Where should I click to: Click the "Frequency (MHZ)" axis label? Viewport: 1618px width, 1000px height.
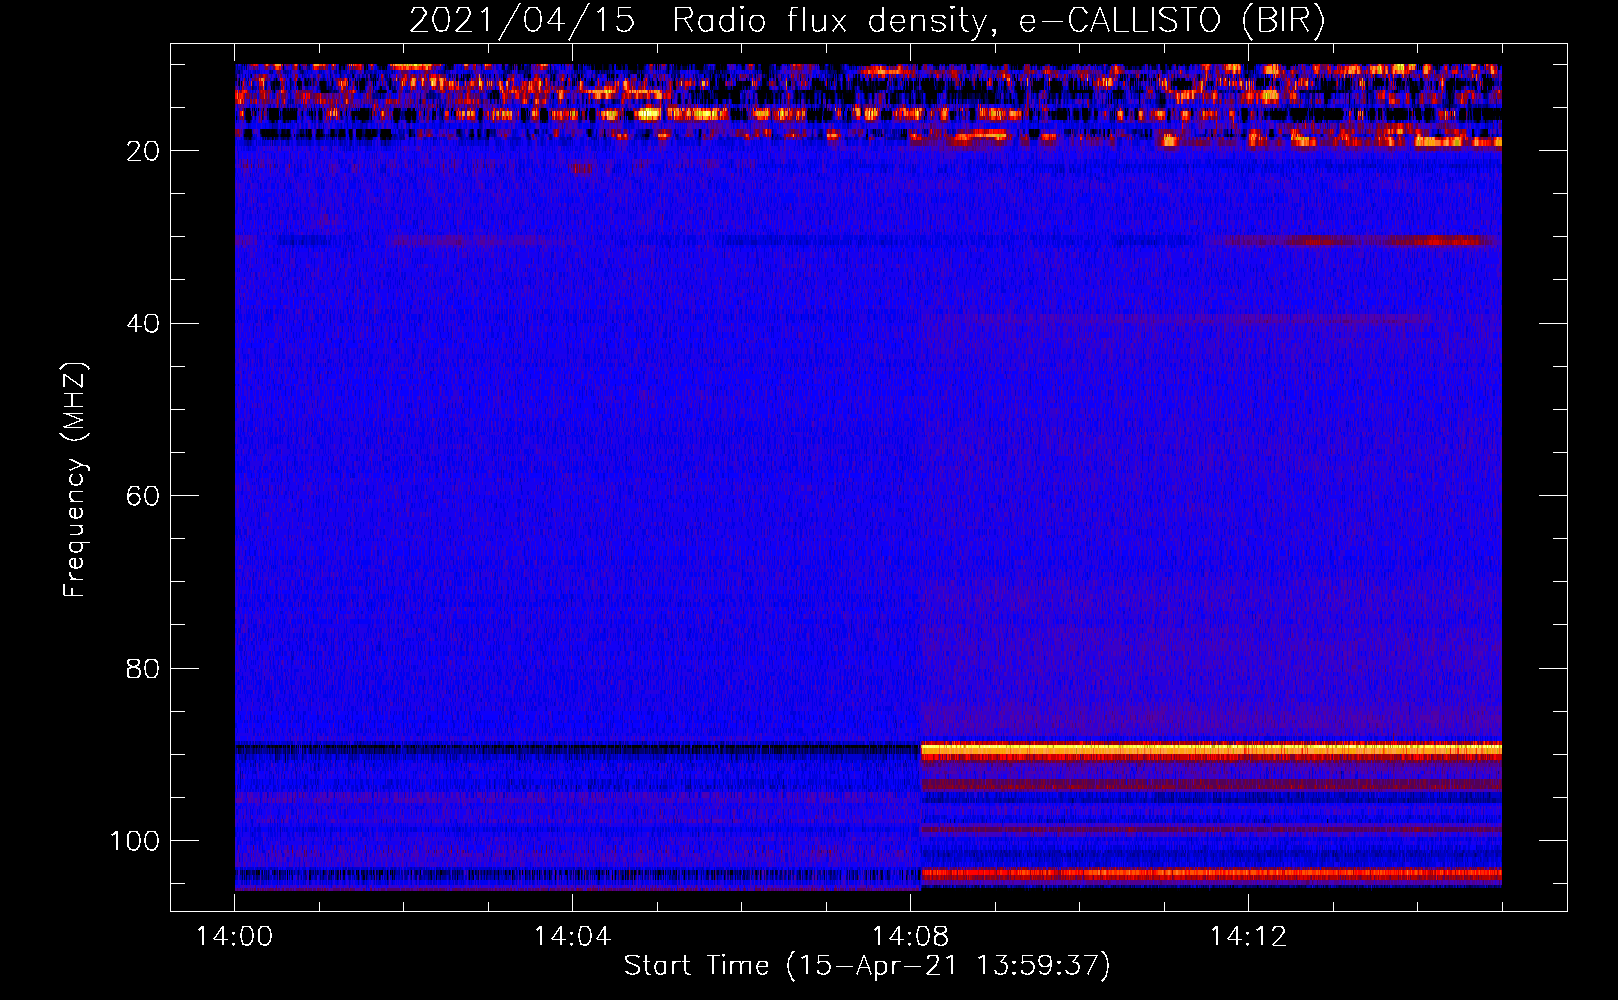coord(75,480)
